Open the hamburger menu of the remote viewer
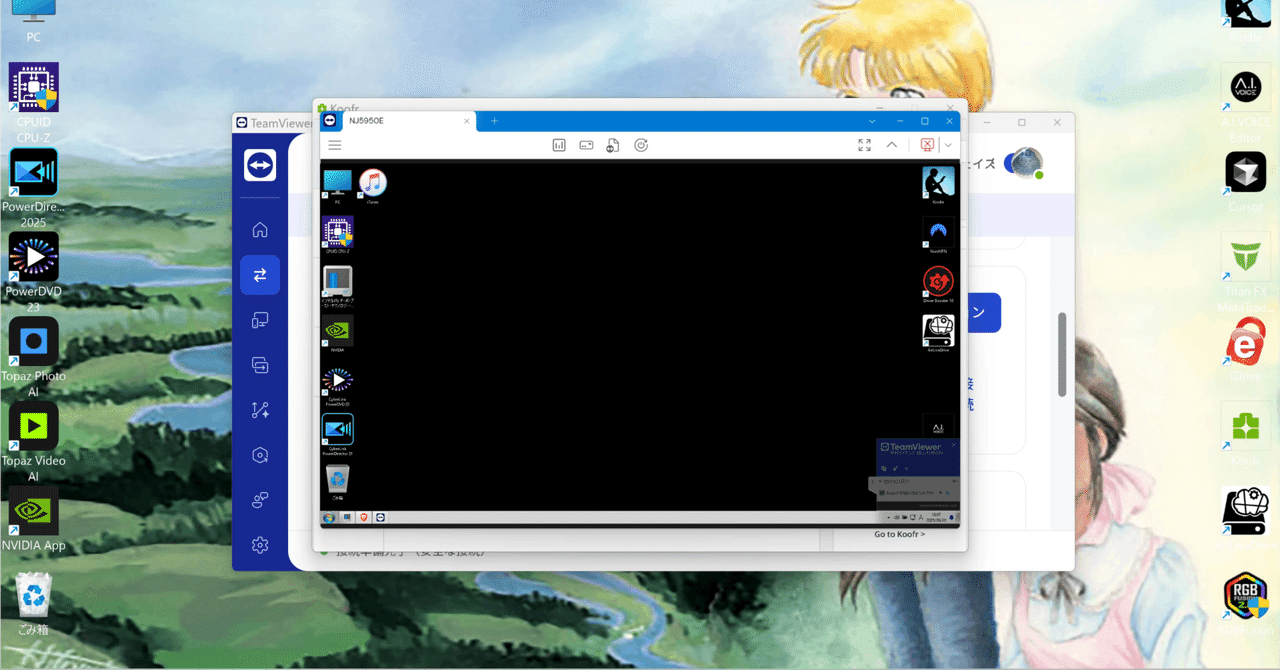Screen dimensions: 1280x670 pyautogui.click(x=334, y=145)
